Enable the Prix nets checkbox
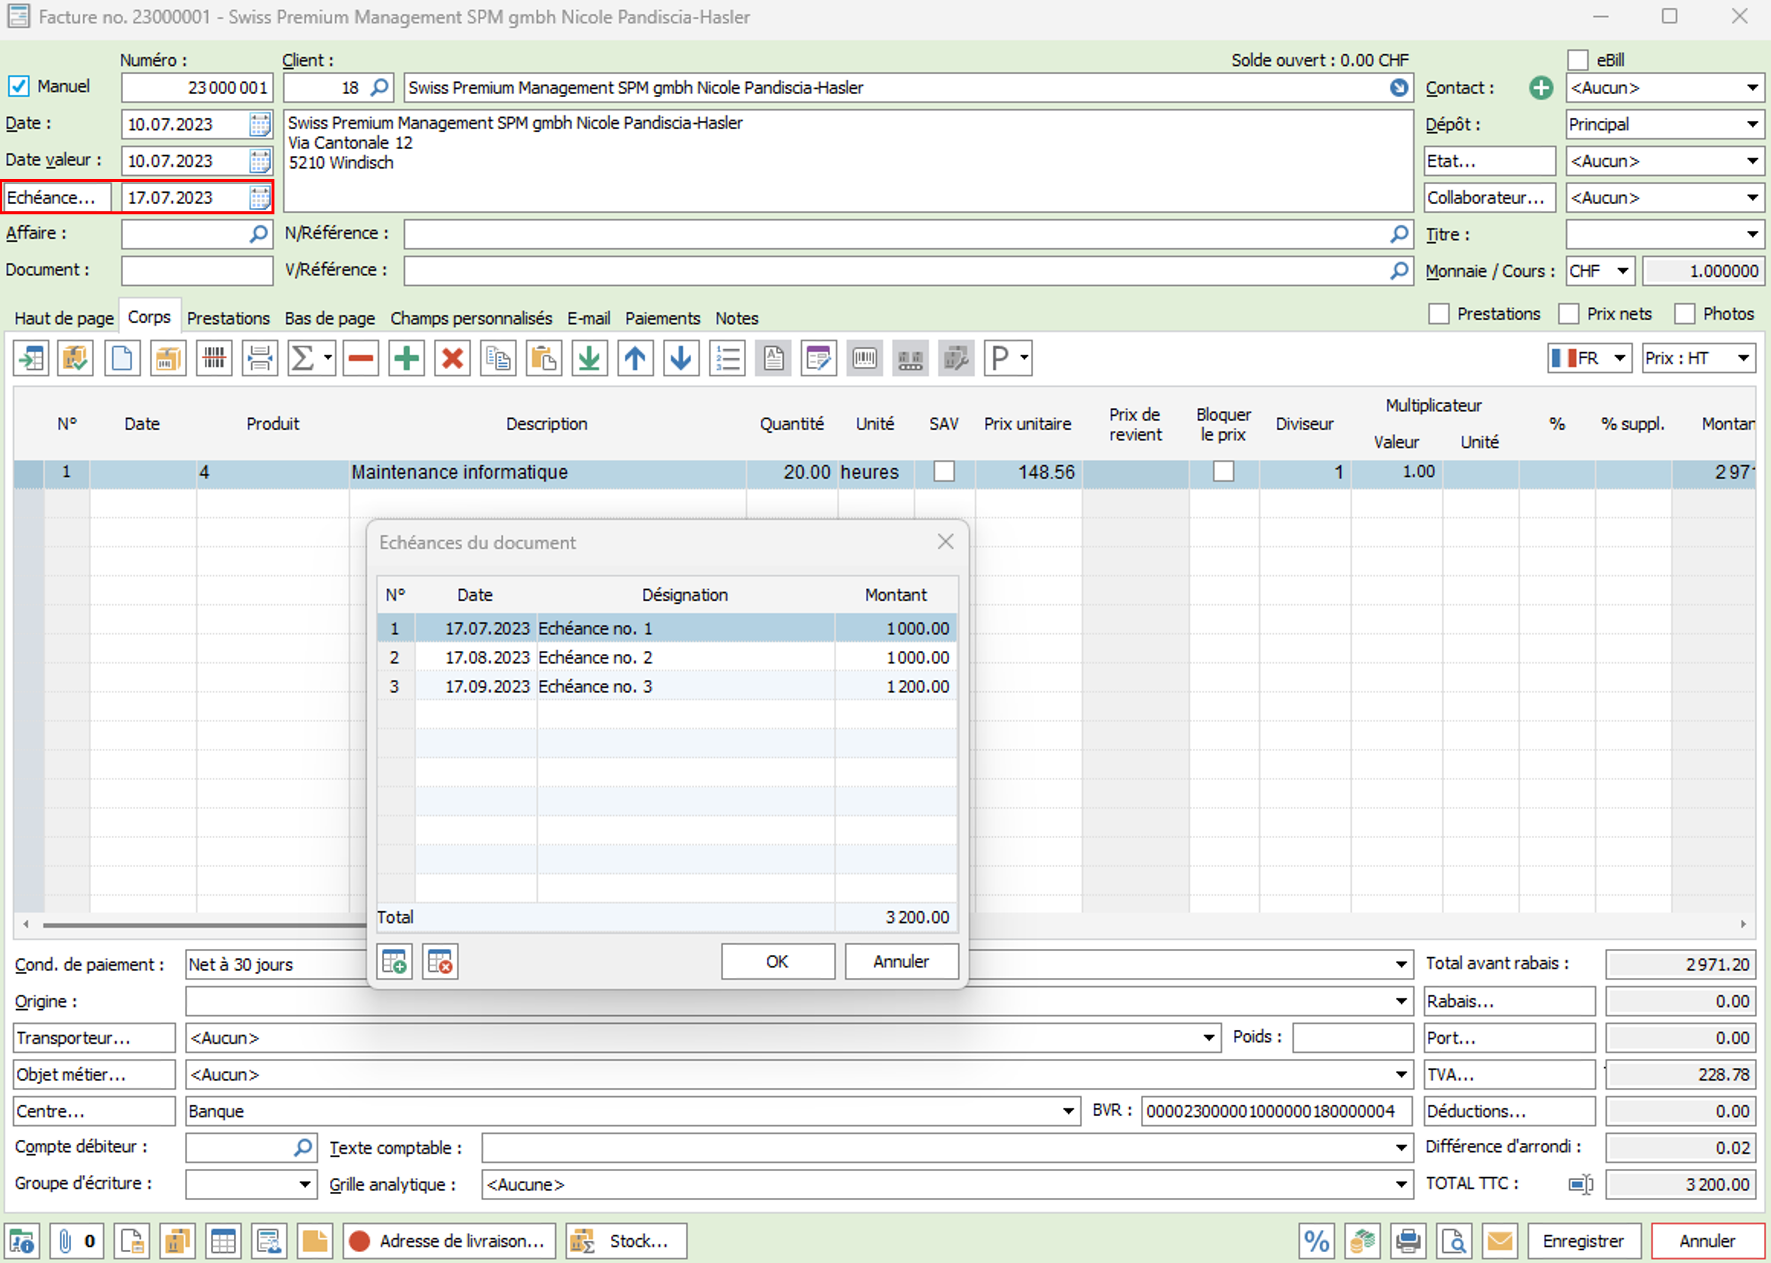The image size is (1771, 1263). pos(1569,314)
